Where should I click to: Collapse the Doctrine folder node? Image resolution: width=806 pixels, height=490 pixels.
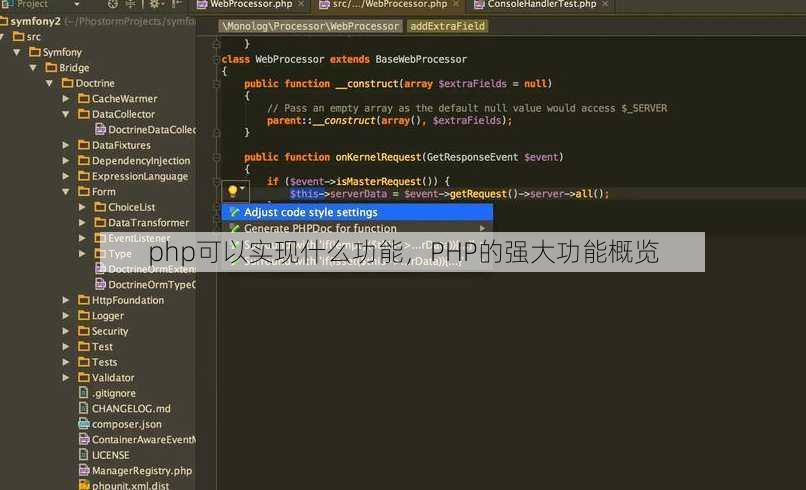pos(50,83)
